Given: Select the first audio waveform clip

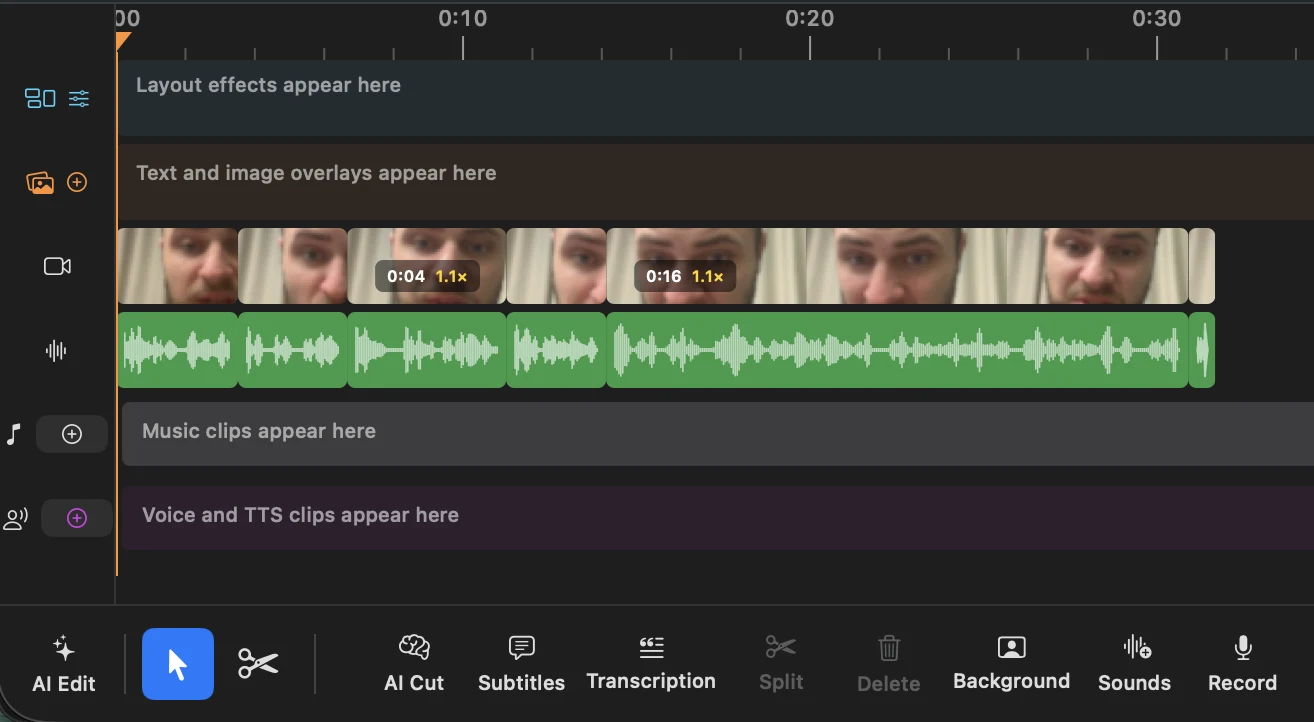Looking at the screenshot, I should point(178,350).
